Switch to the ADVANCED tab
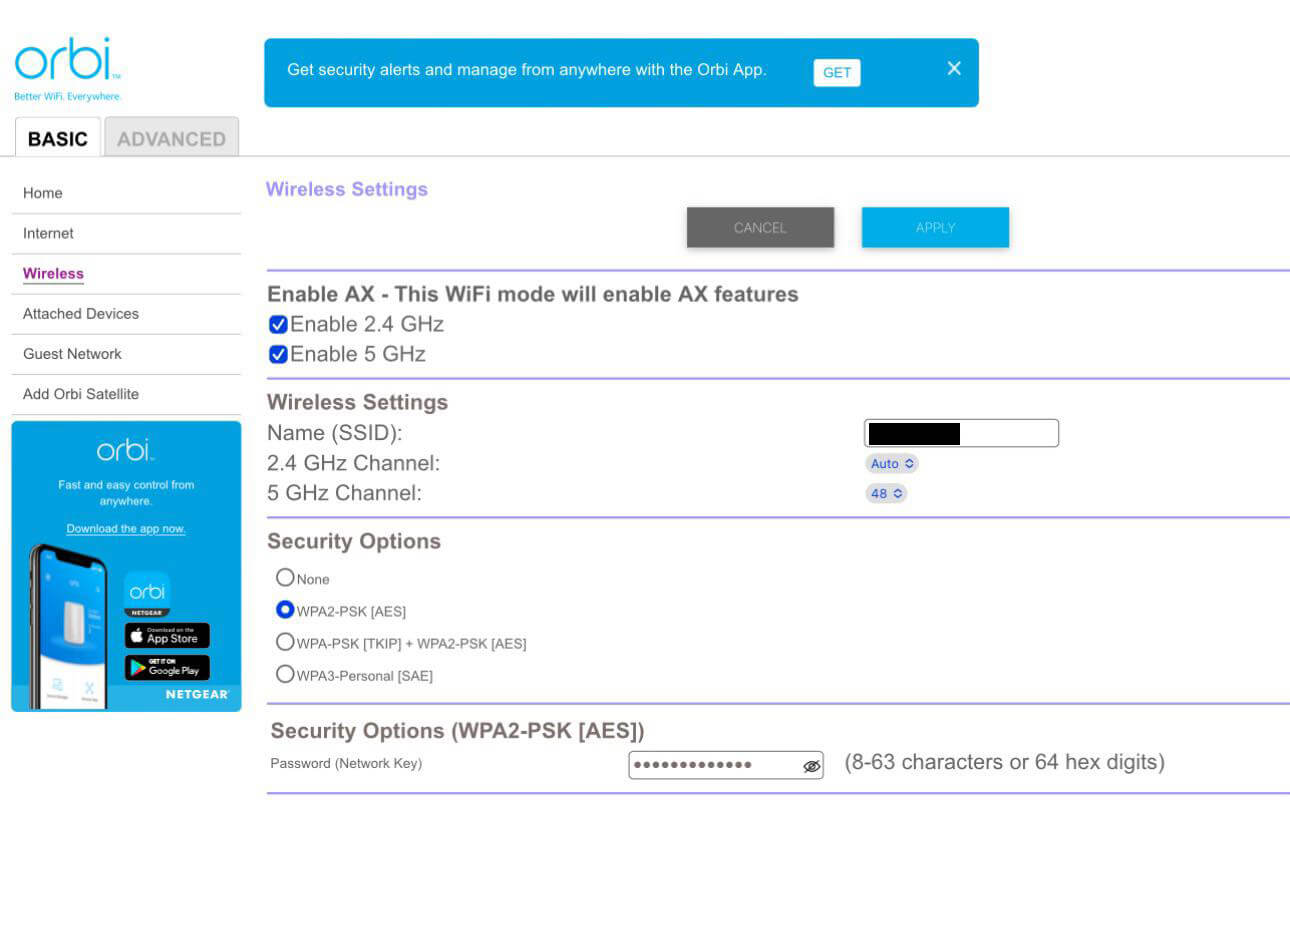Image resolution: width=1290 pixels, height=935 pixels. (171, 138)
